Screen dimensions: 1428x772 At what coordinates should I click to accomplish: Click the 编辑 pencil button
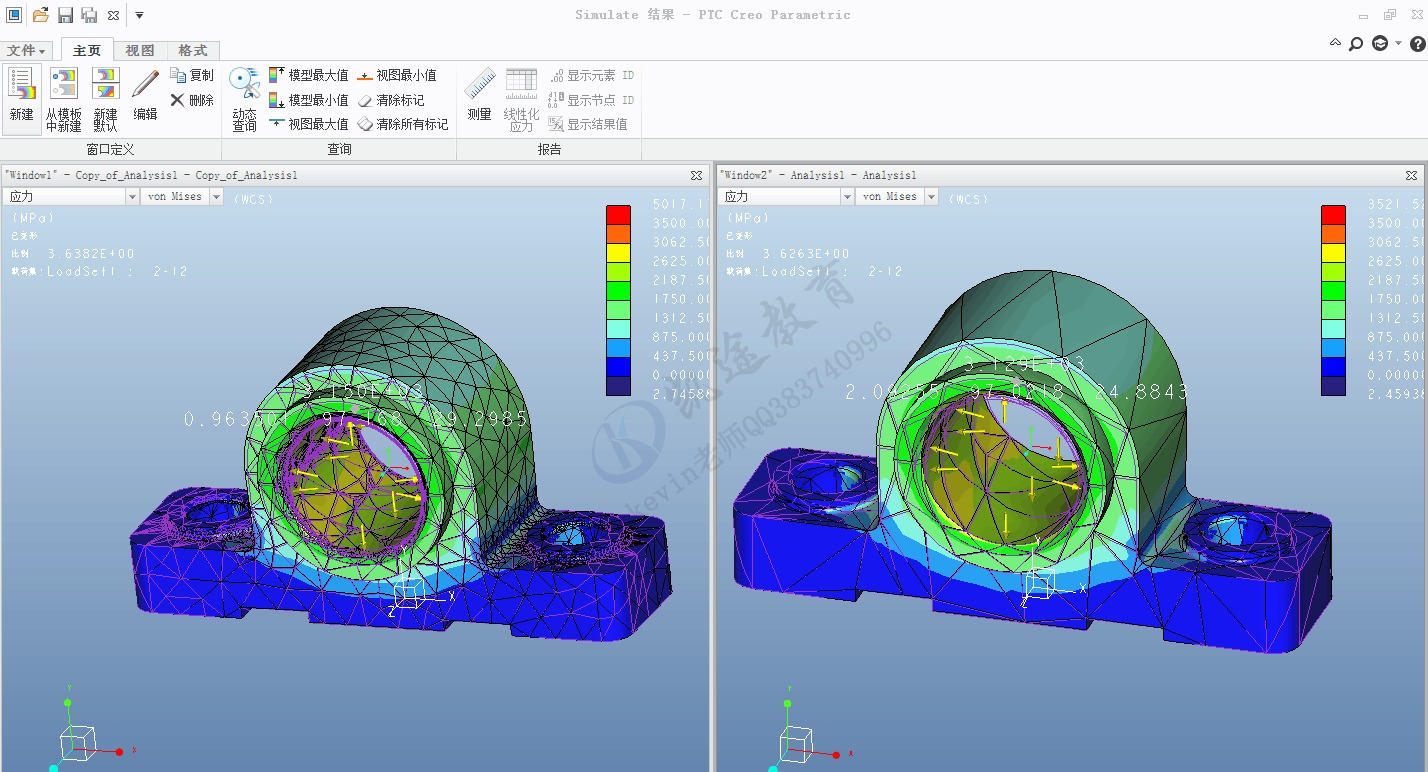146,96
